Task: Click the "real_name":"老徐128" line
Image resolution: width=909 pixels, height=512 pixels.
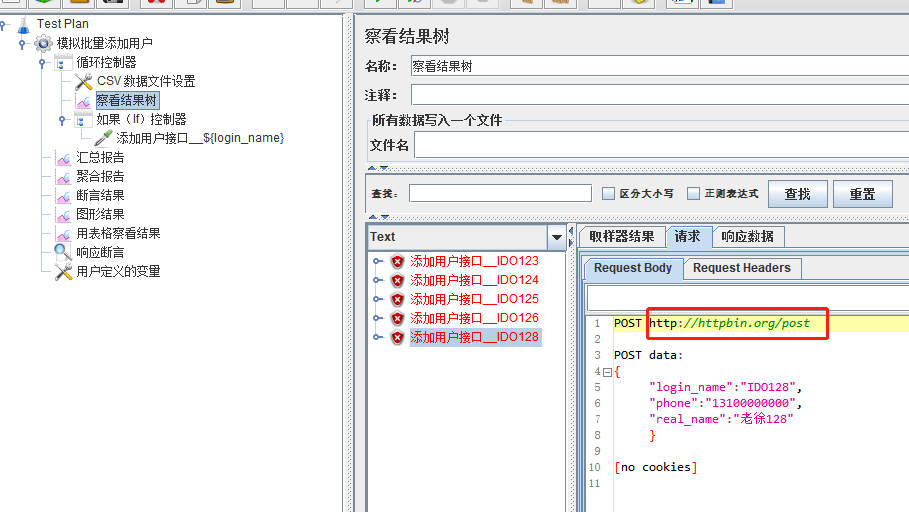Action: tap(721, 419)
